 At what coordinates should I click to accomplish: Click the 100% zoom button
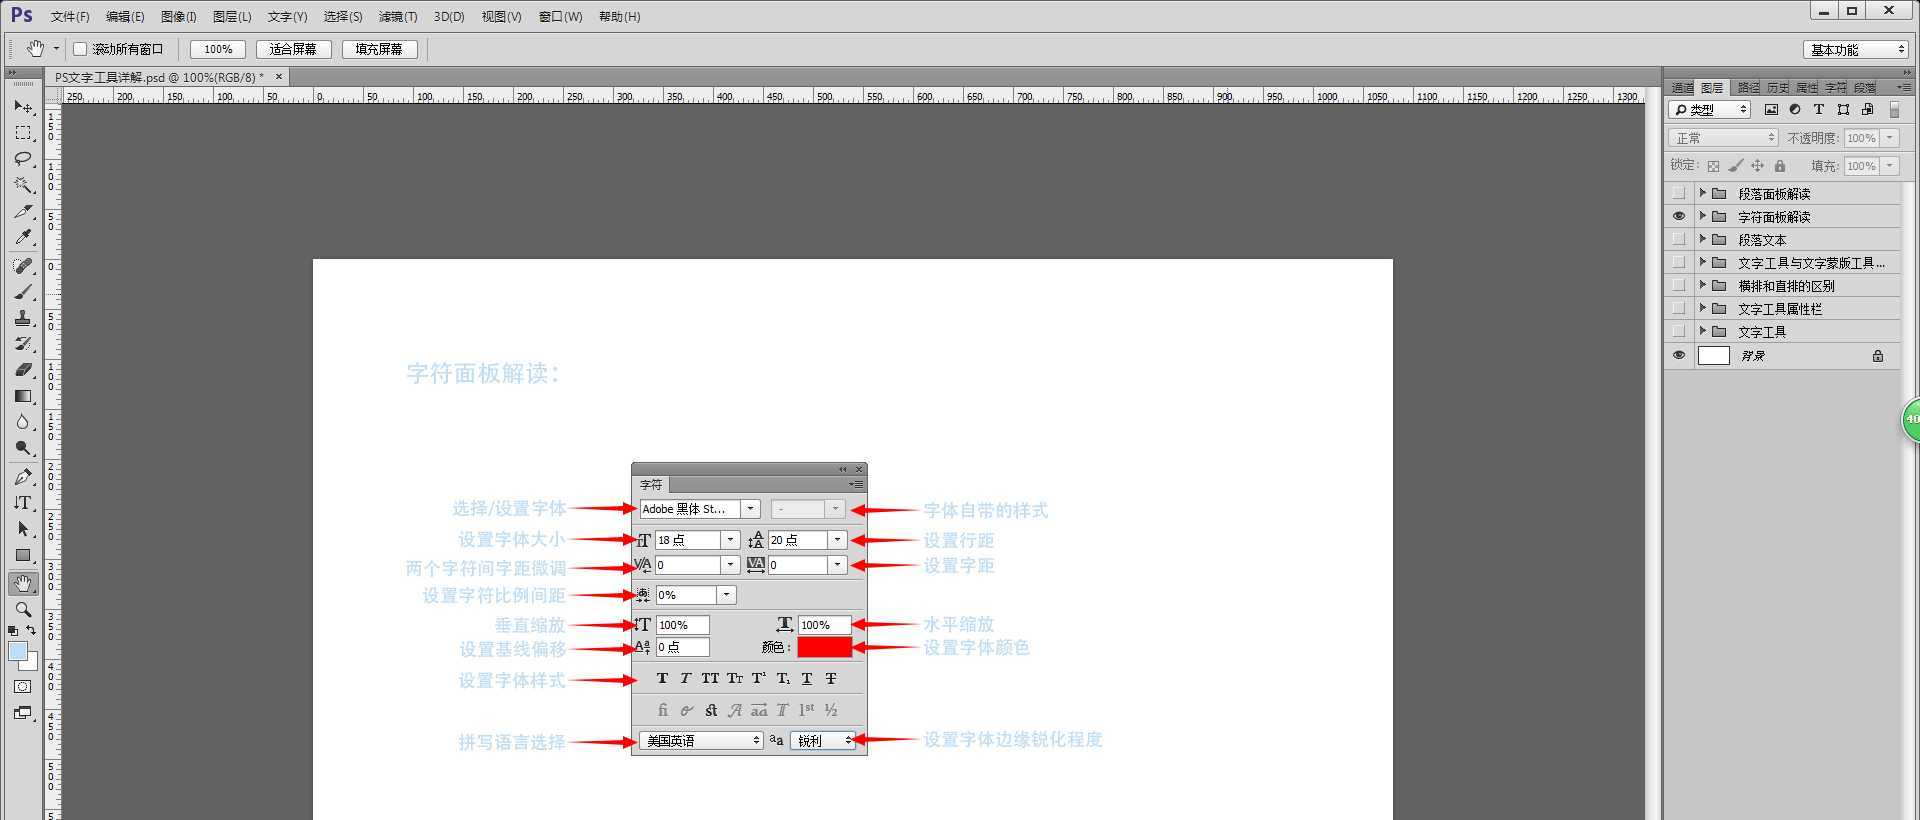pyautogui.click(x=218, y=49)
